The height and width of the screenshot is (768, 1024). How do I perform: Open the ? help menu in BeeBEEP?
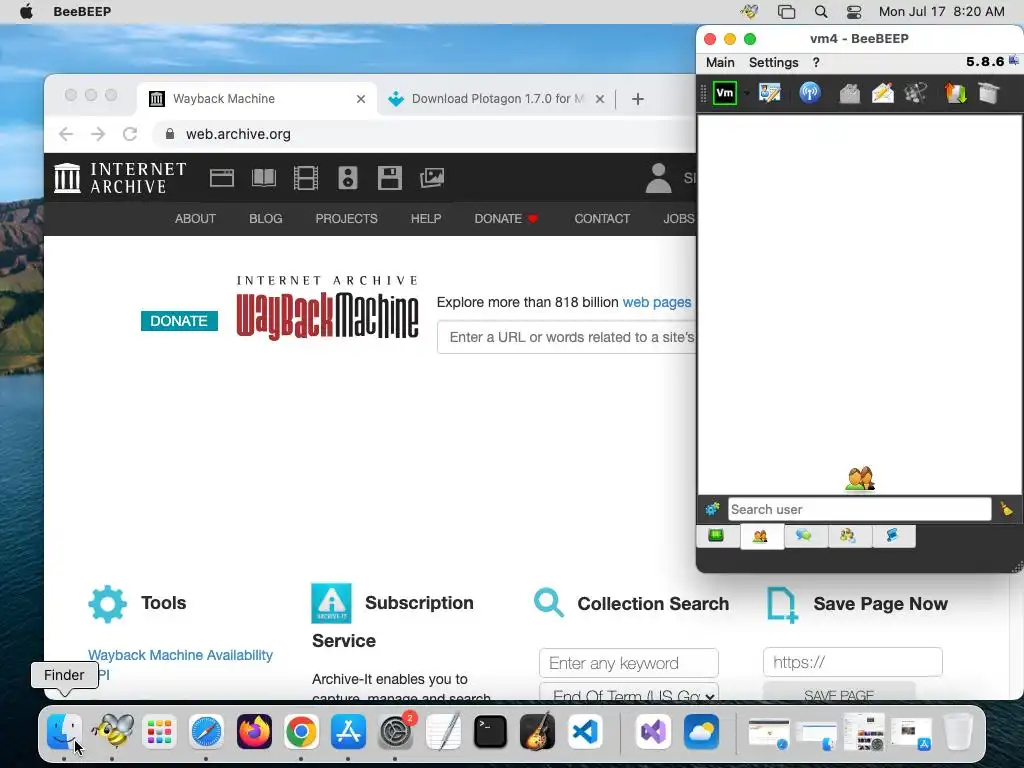(816, 62)
